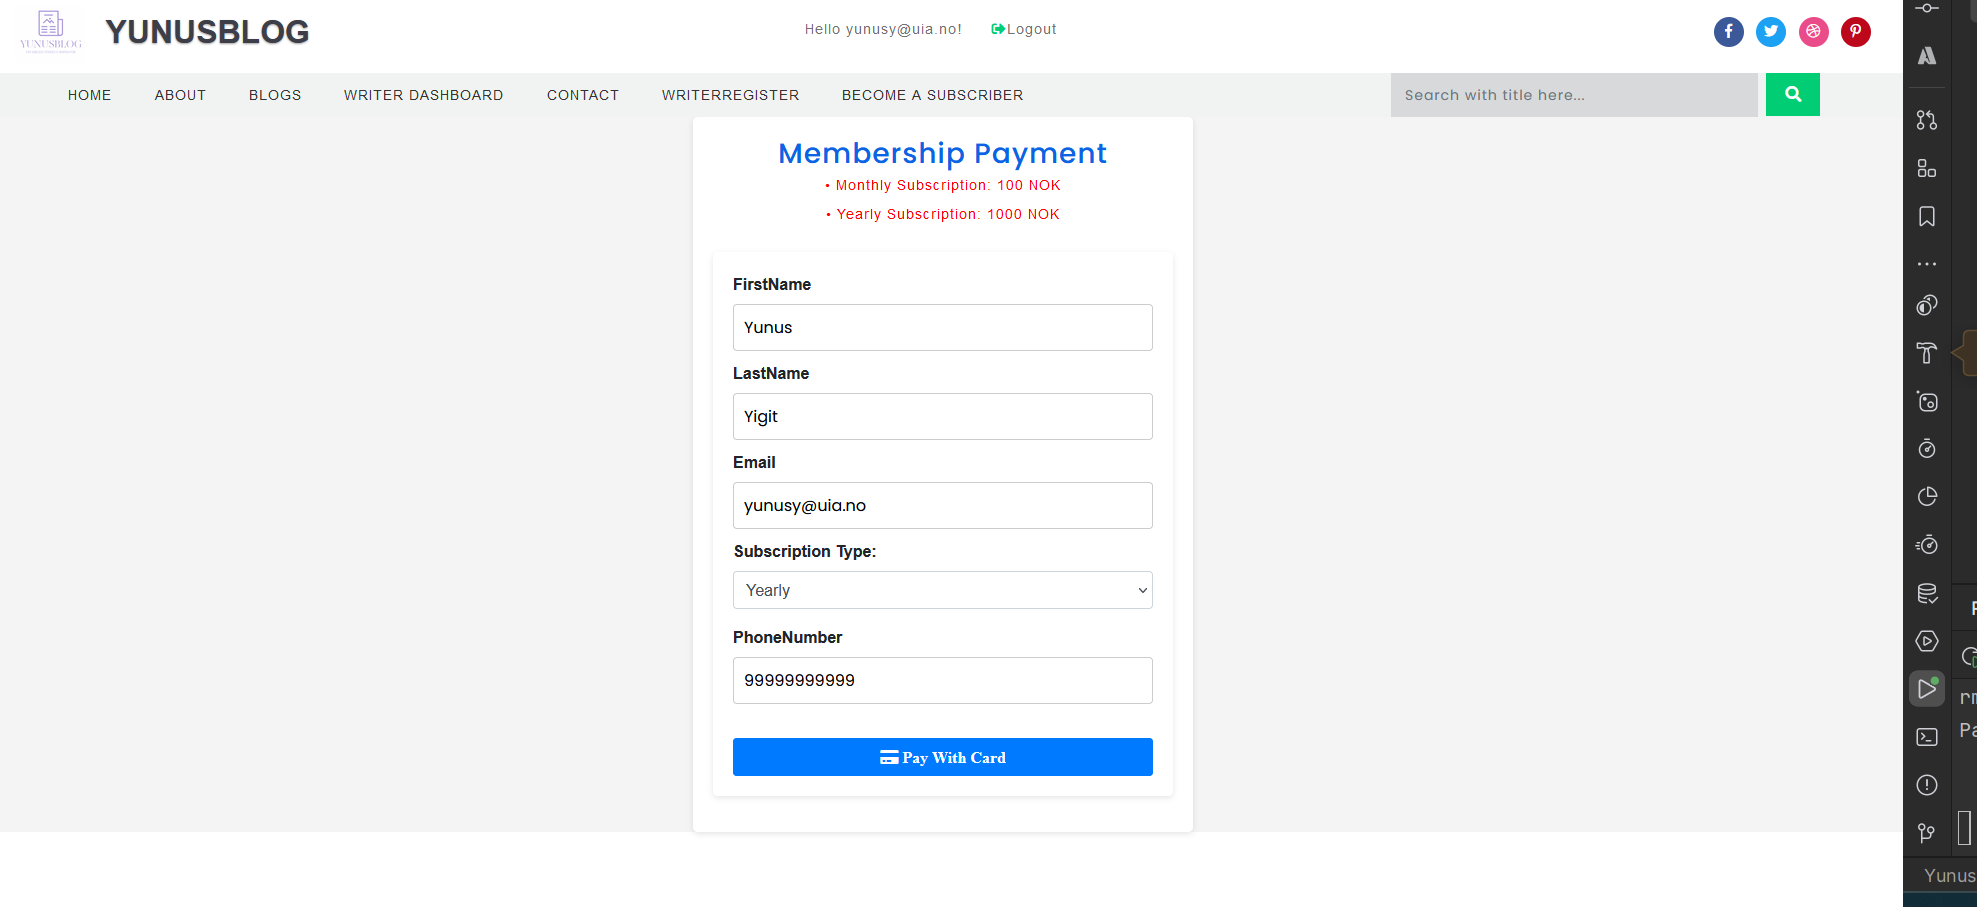Click the Logout link
This screenshot has height=907, width=1977.
tap(1024, 29)
